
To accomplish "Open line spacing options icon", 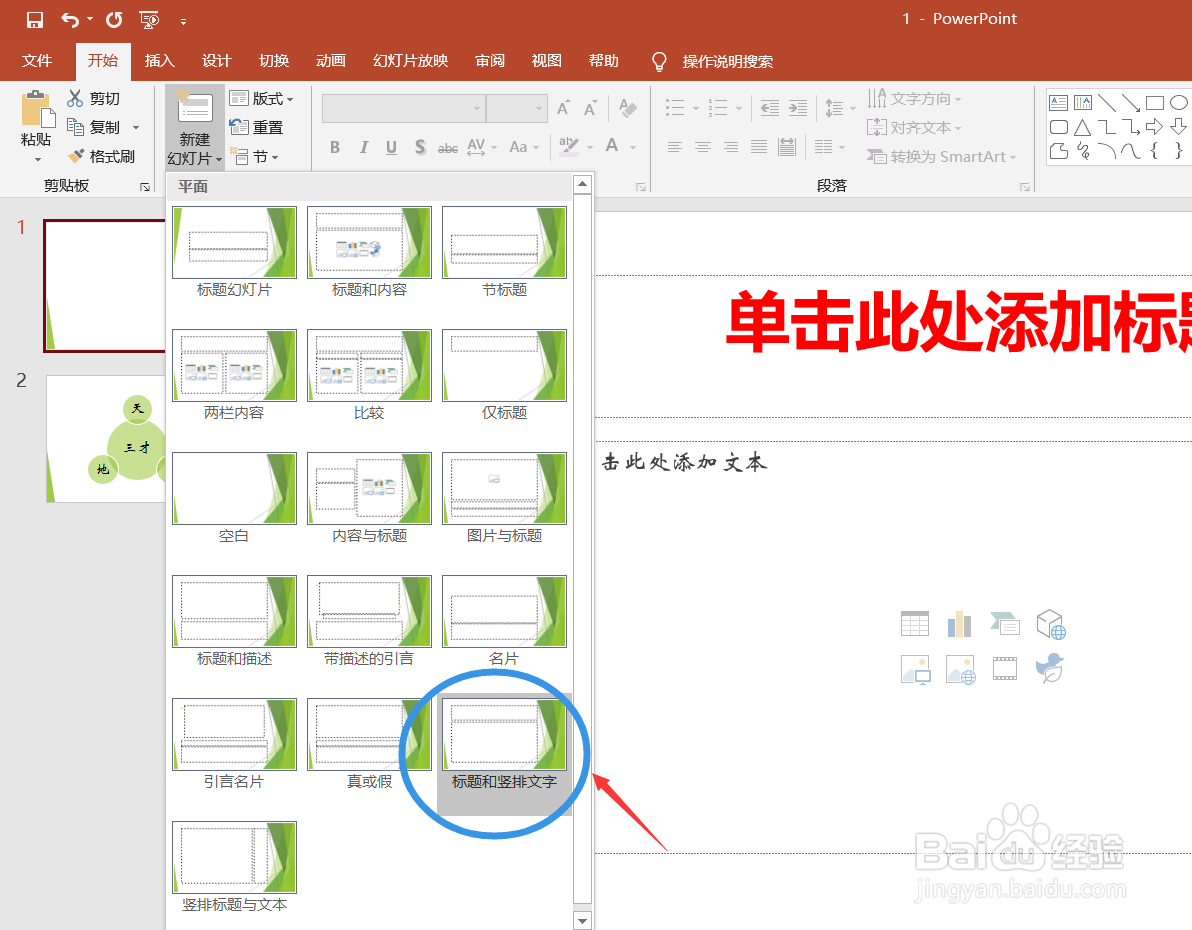I will pos(835,108).
